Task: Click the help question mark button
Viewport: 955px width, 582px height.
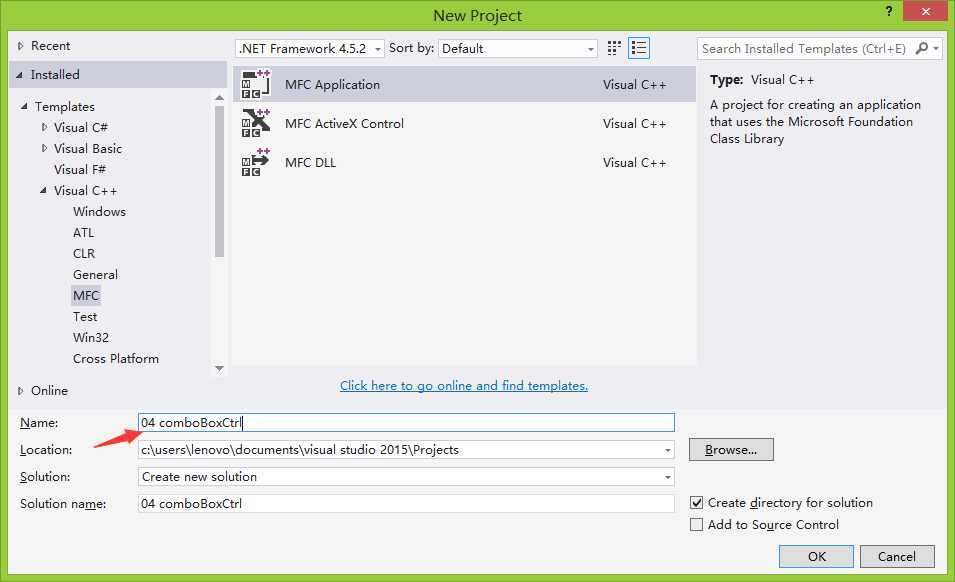Action: [x=889, y=11]
